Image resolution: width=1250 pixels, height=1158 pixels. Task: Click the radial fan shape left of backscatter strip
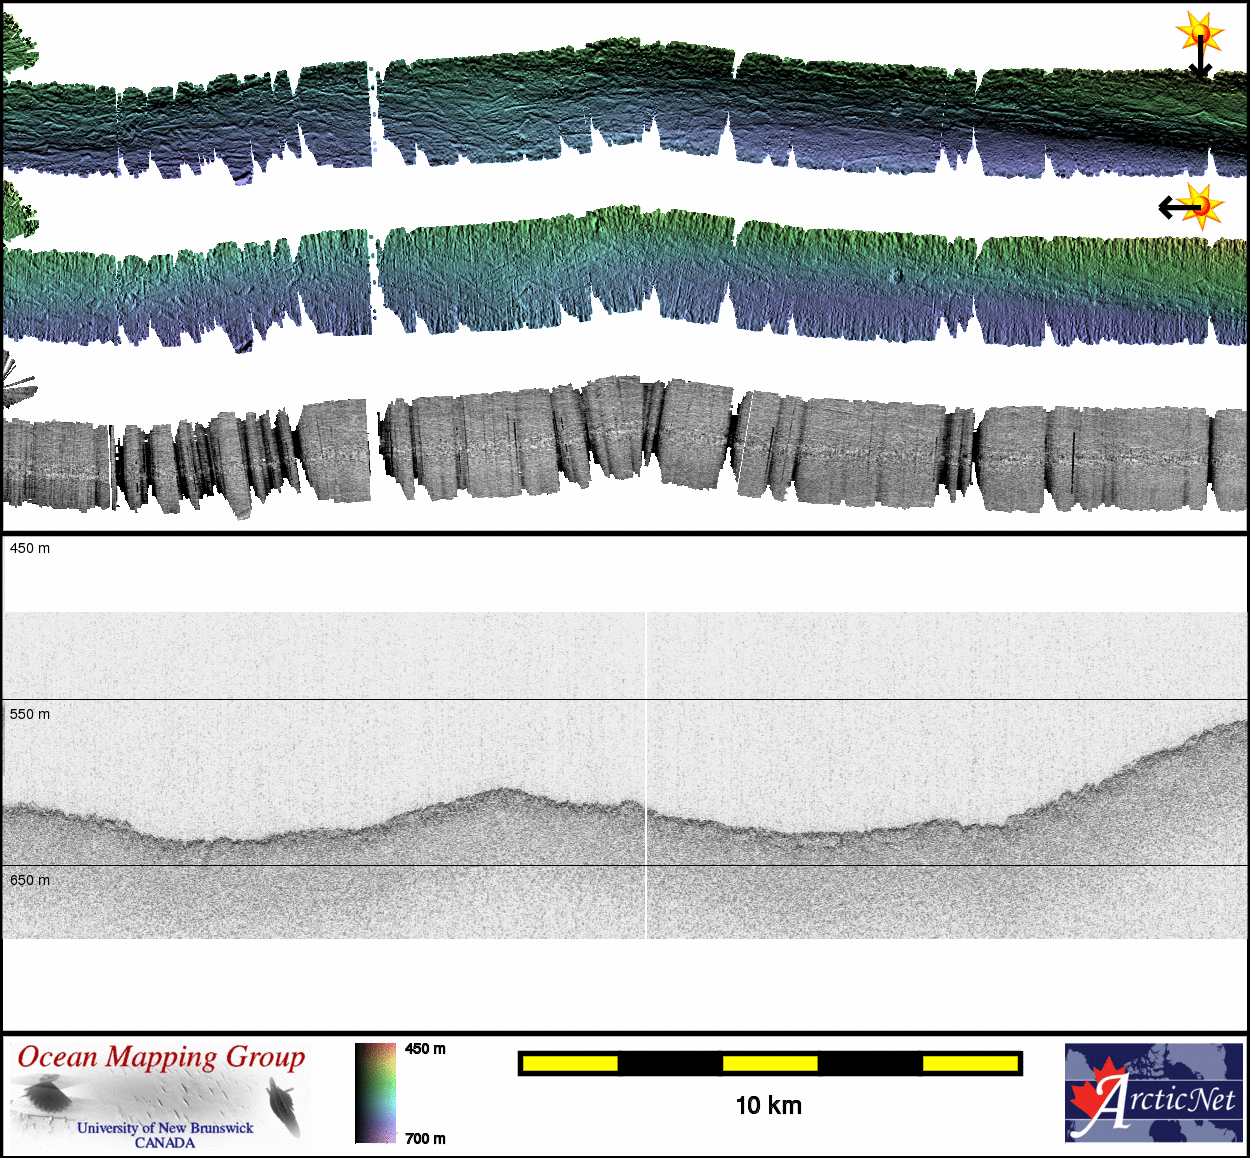(16, 383)
